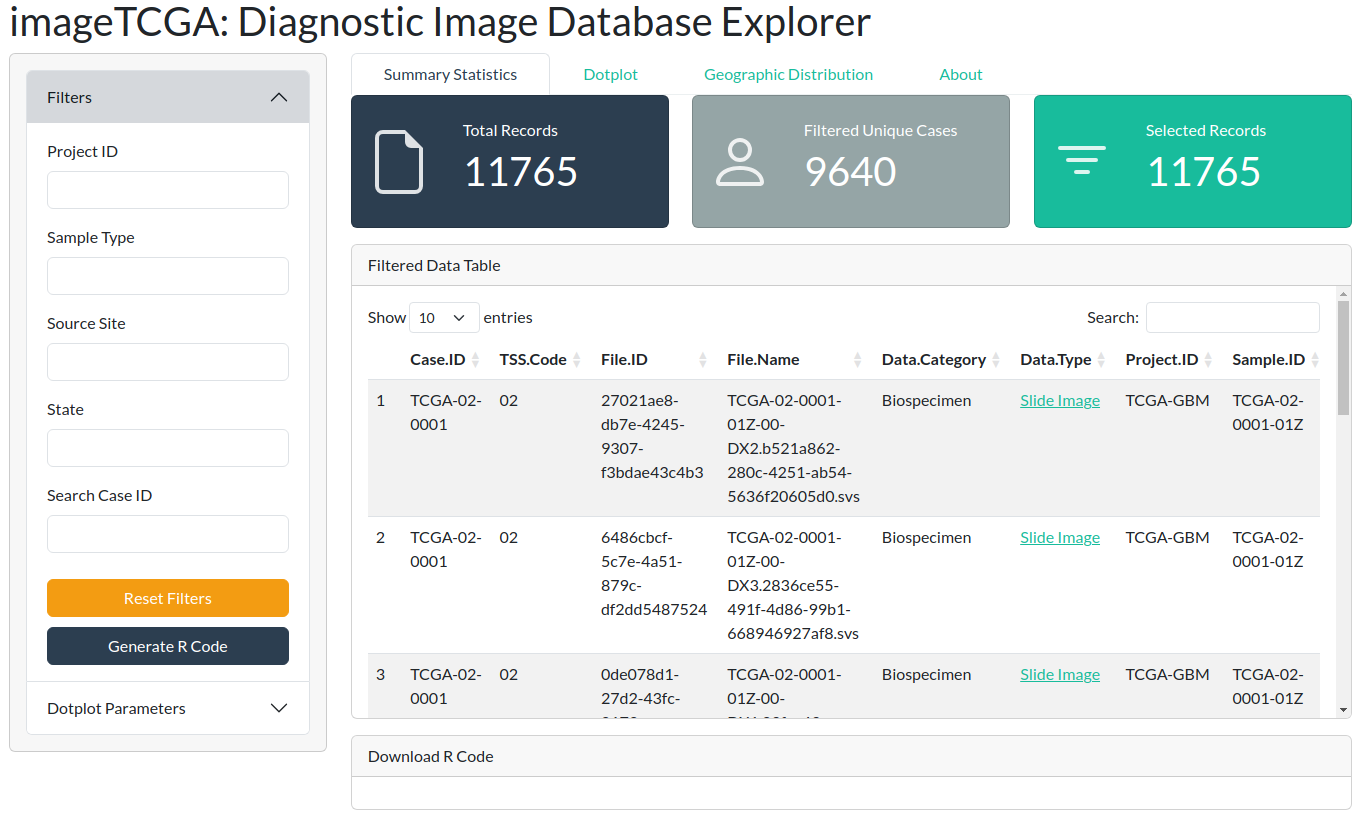This screenshot has width=1359, height=818.
Task: Go to the About tab
Action: pos(960,75)
